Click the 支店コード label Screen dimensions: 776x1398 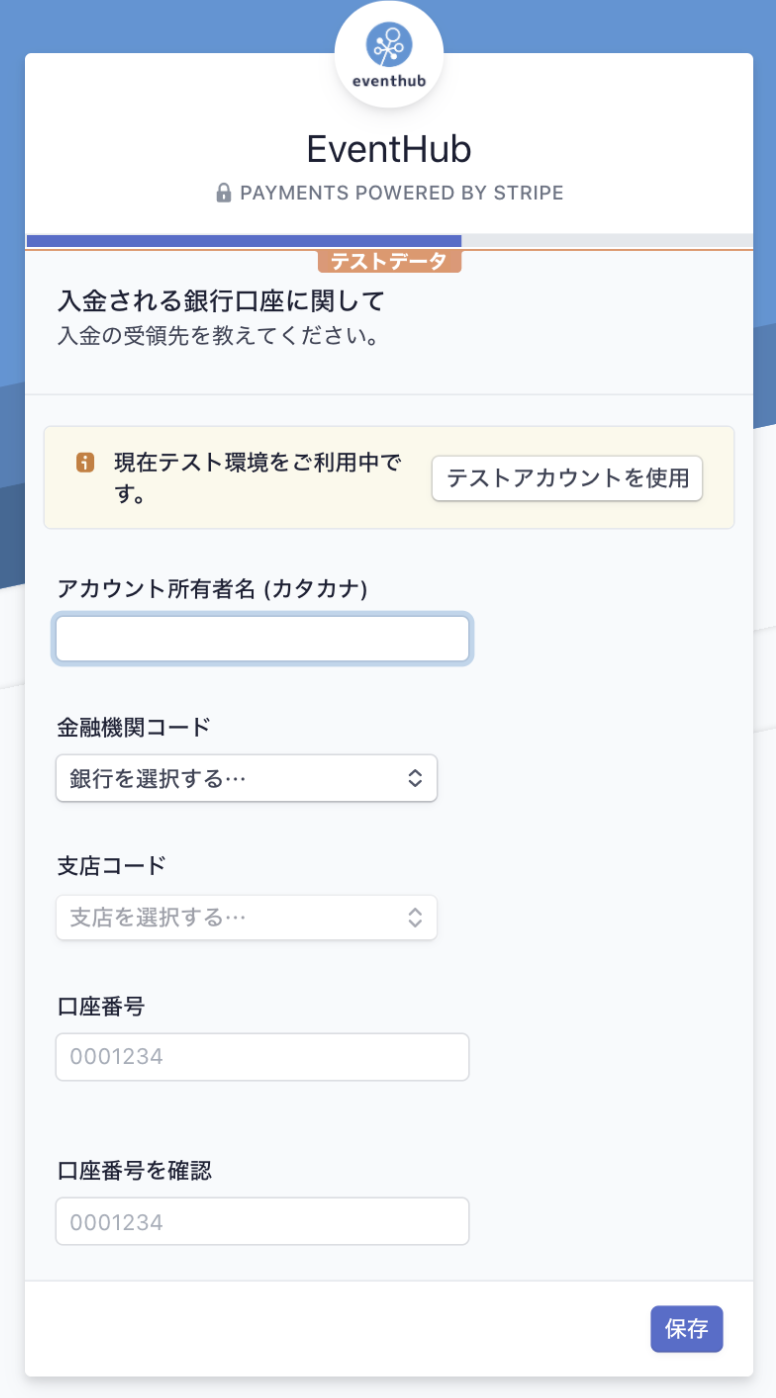112,866
